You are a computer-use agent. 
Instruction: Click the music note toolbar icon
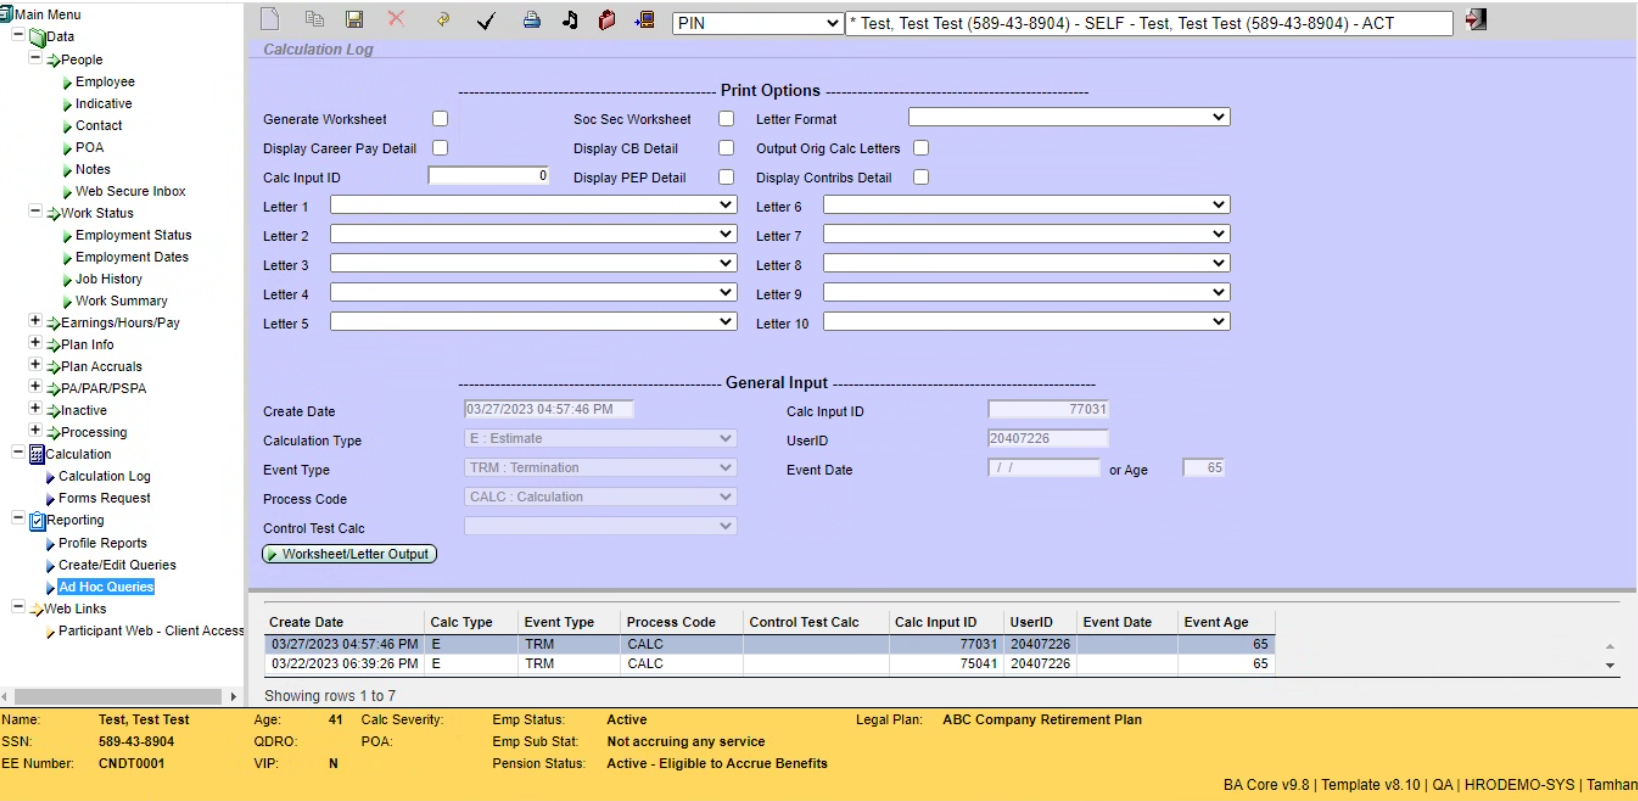[x=570, y=20]
